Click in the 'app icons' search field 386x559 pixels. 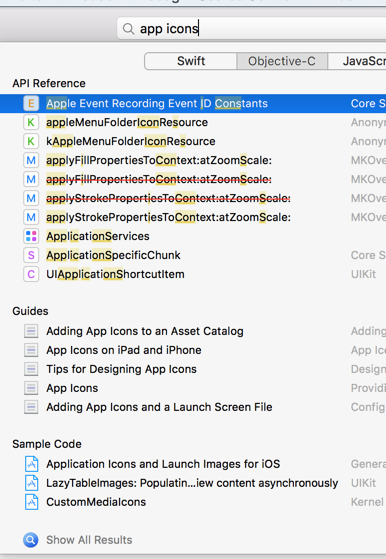(252, 29)
